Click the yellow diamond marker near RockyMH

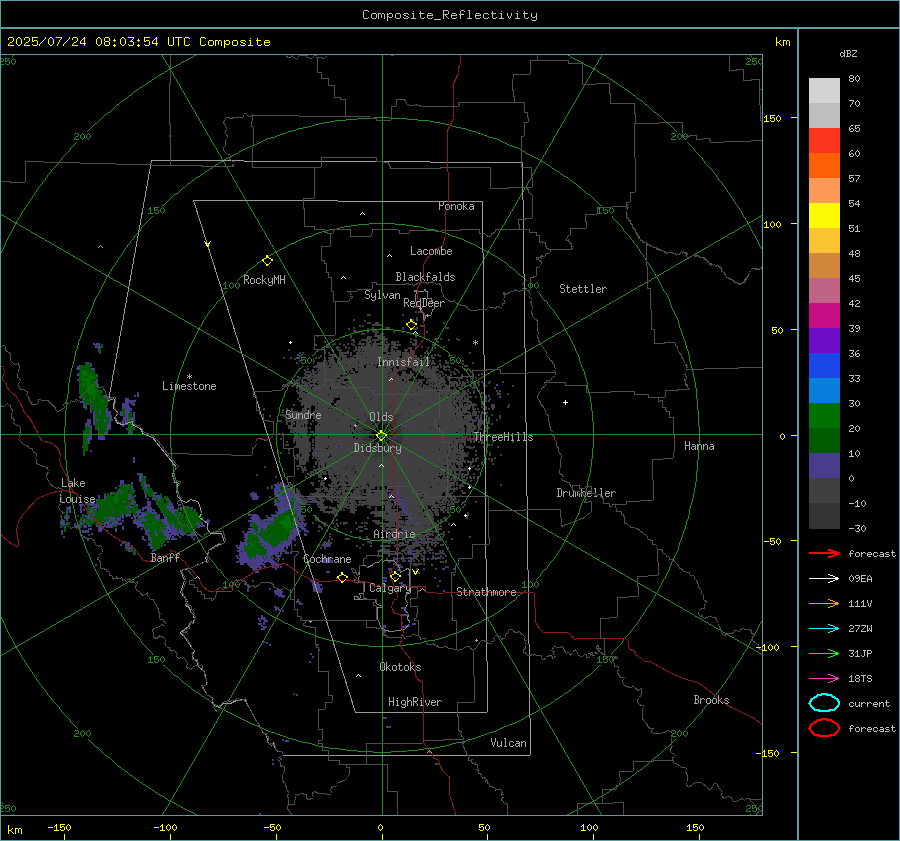267,261
